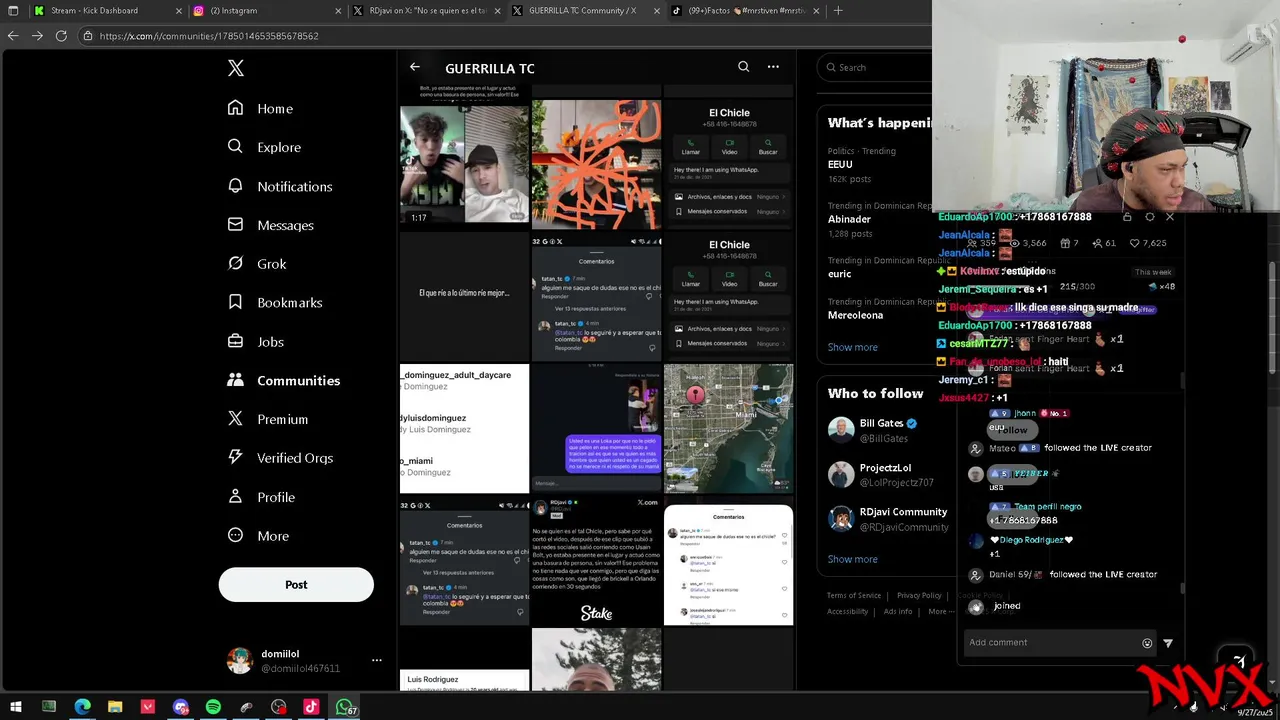Go to Home in the X sidebar
This screenshot has width=1280, height=720.
click(x=260, y=108)
